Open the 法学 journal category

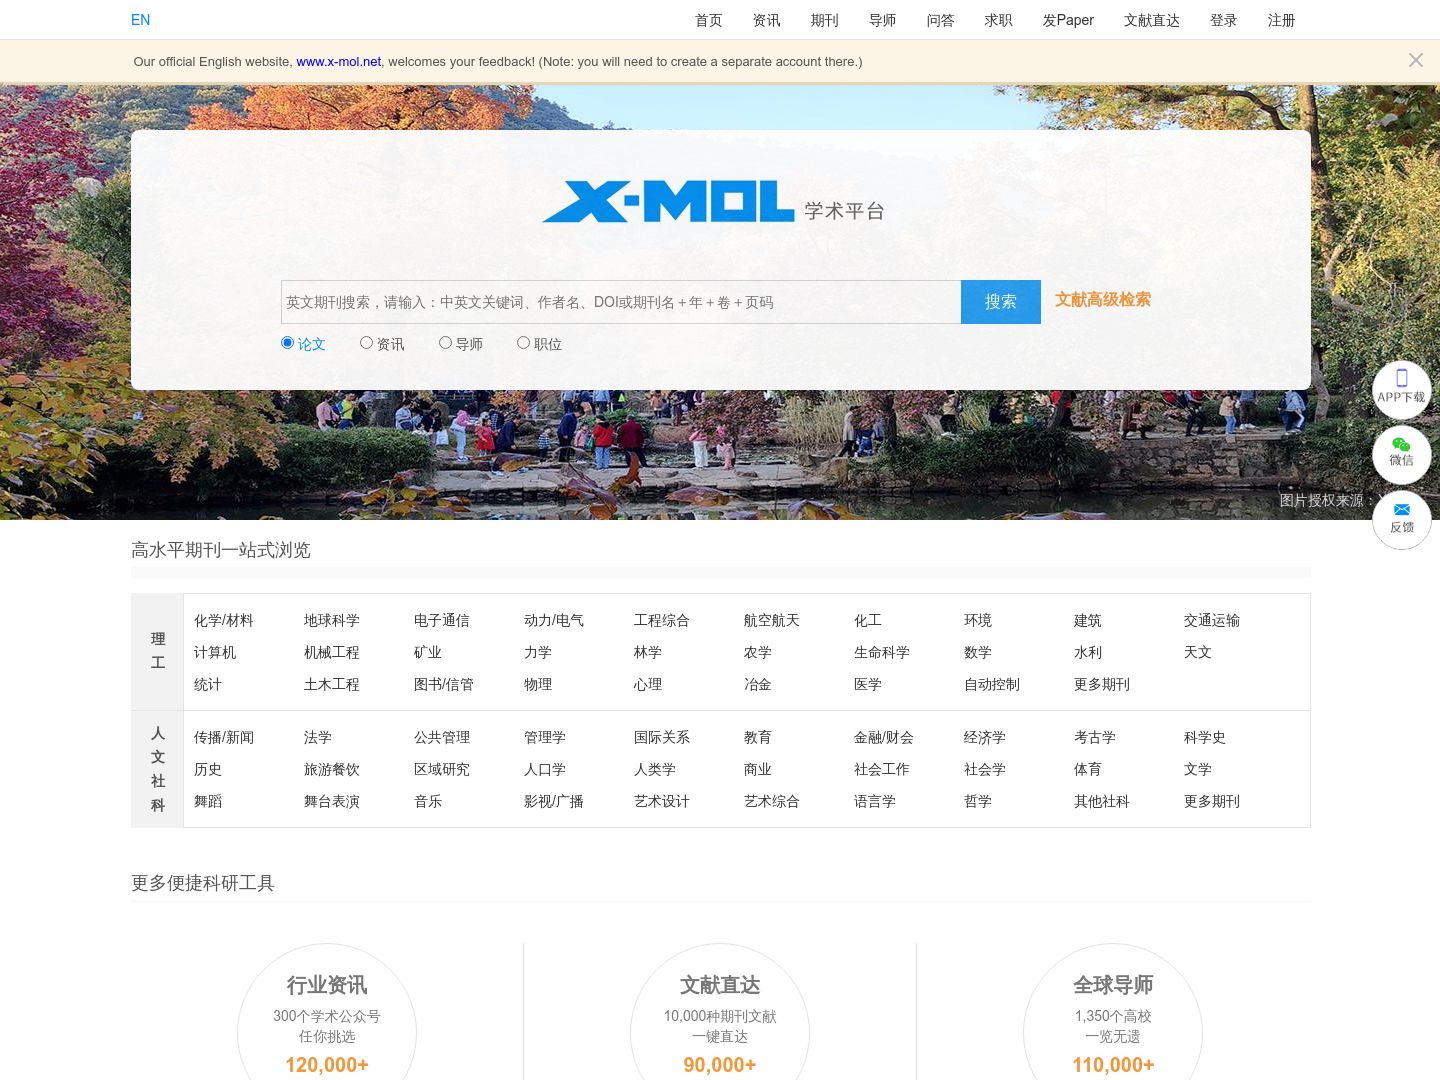tap(318, 737)
